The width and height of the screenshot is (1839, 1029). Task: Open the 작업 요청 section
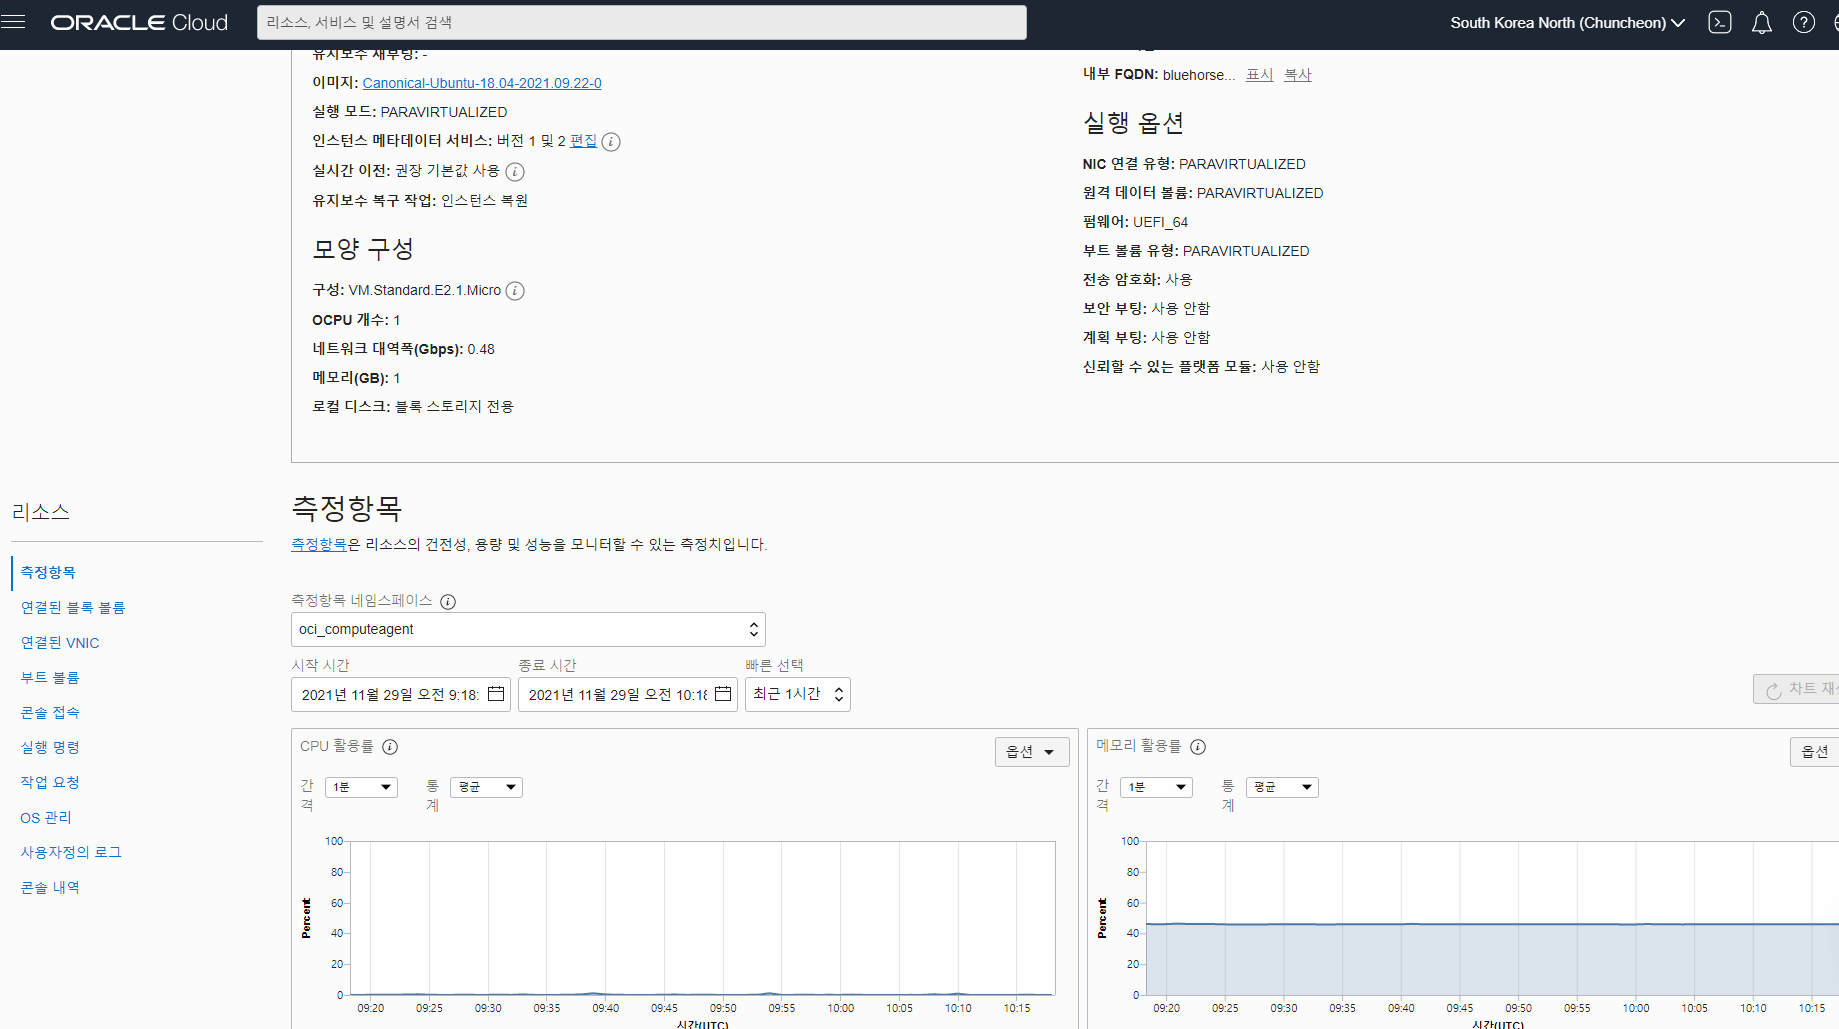pyautogui.click(x=50, y=782)
